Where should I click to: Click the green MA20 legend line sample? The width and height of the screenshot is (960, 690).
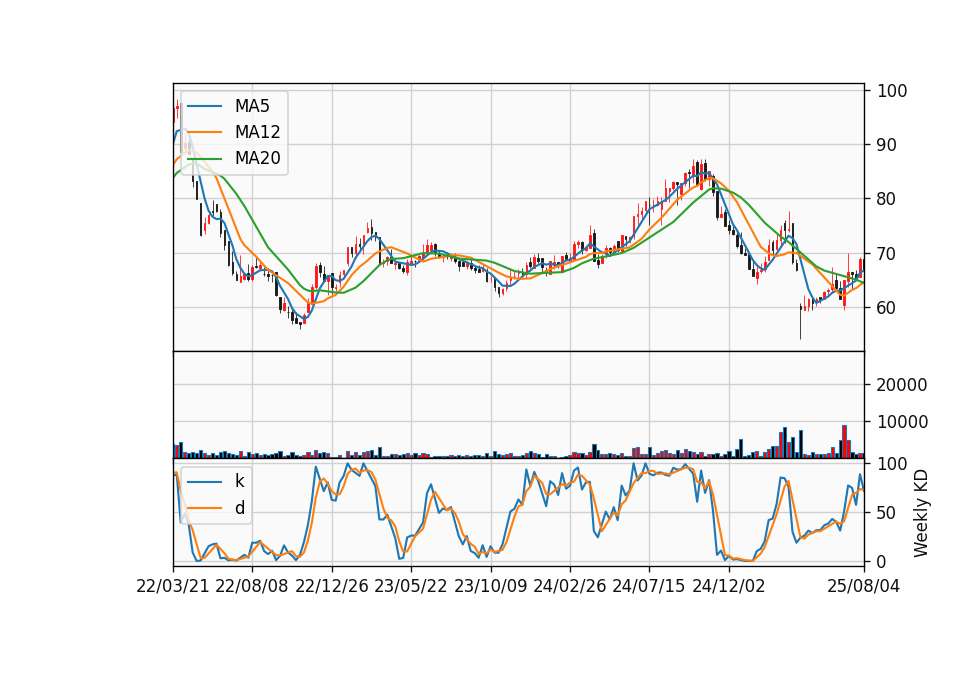pos(204,158)
